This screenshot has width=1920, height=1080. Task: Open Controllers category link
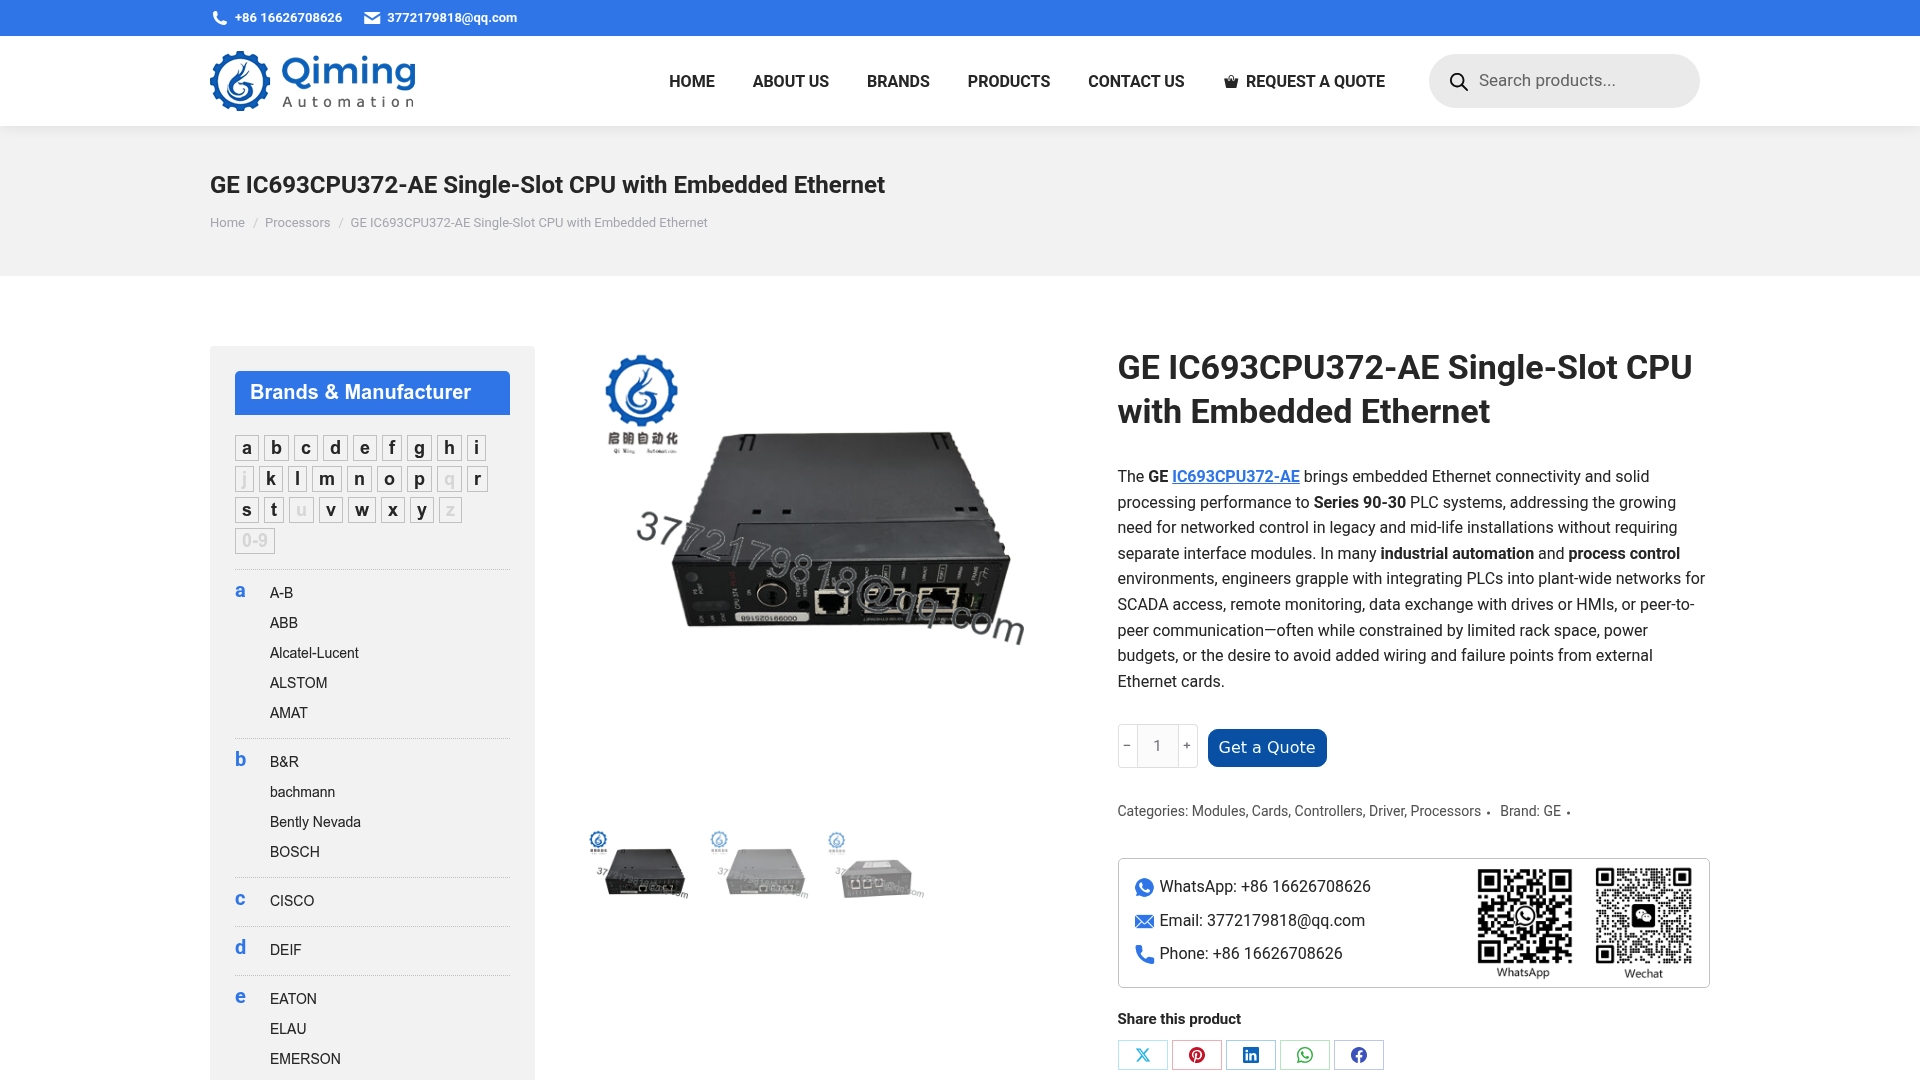[1328, 811]
